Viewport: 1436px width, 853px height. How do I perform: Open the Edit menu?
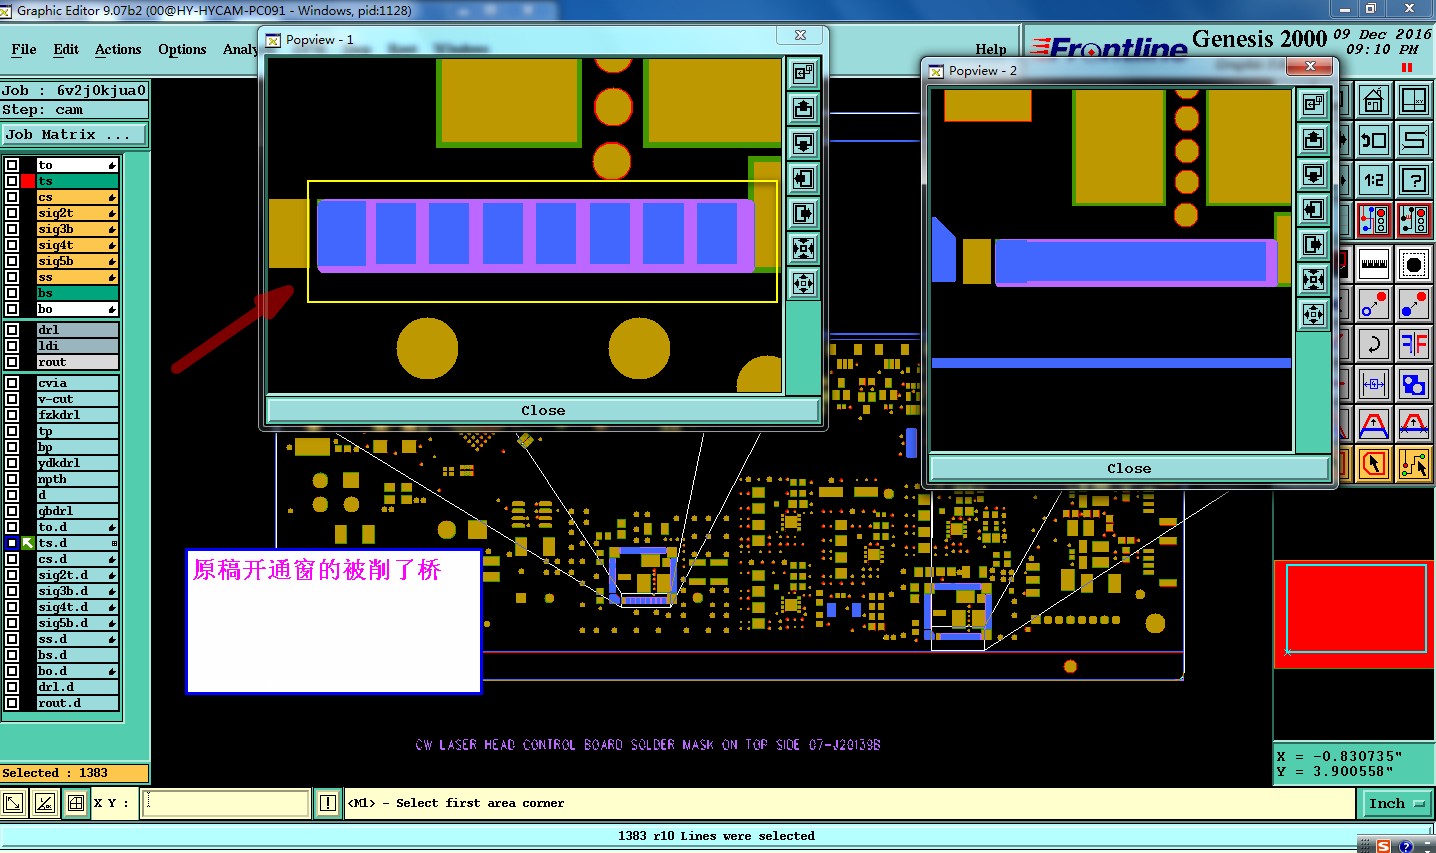pyautogui.click(x=66, y=49)
